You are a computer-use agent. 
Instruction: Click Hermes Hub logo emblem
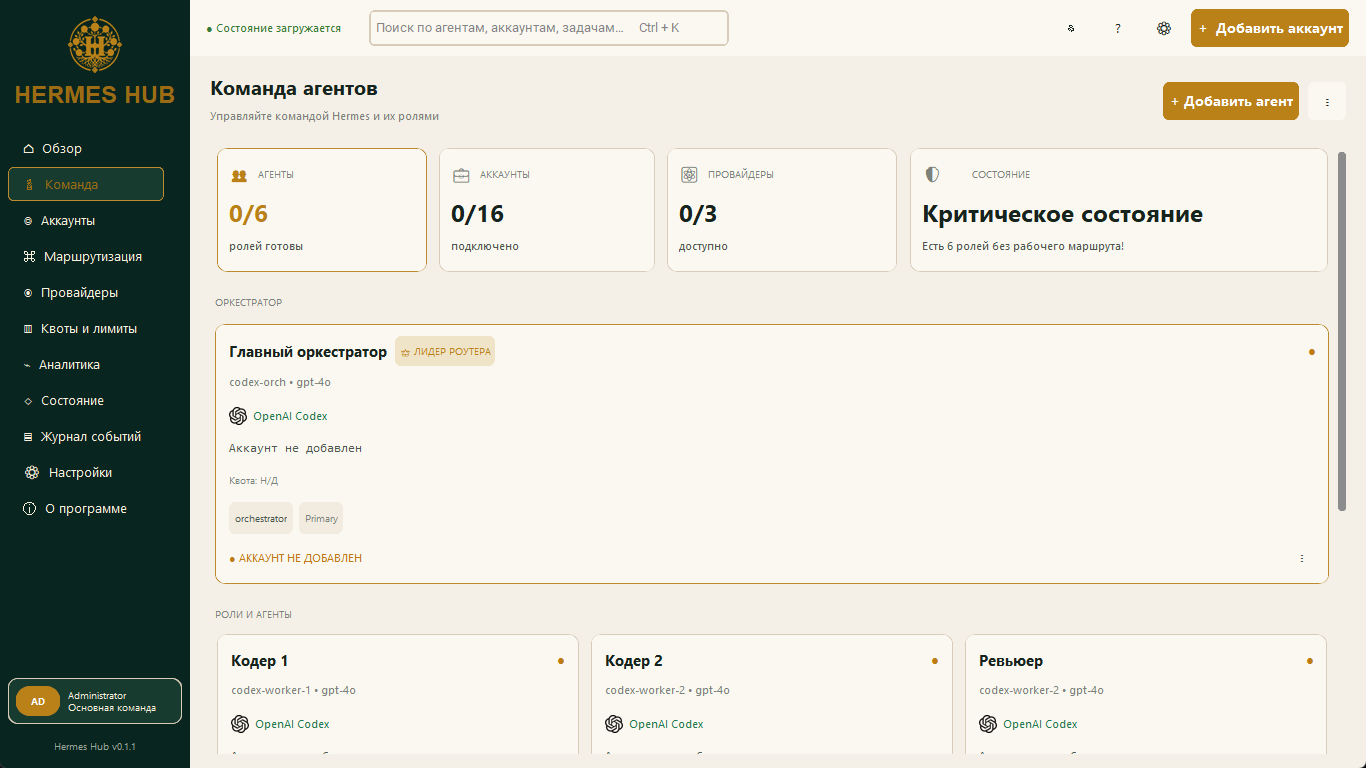(x=95, y=44)
